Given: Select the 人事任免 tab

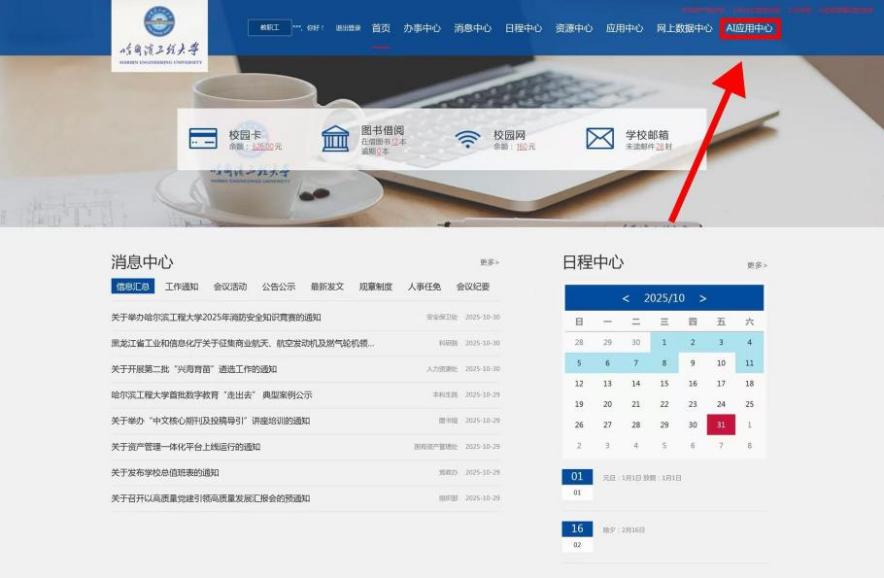Looking at the screenshot, I should (x=424, y=286).
